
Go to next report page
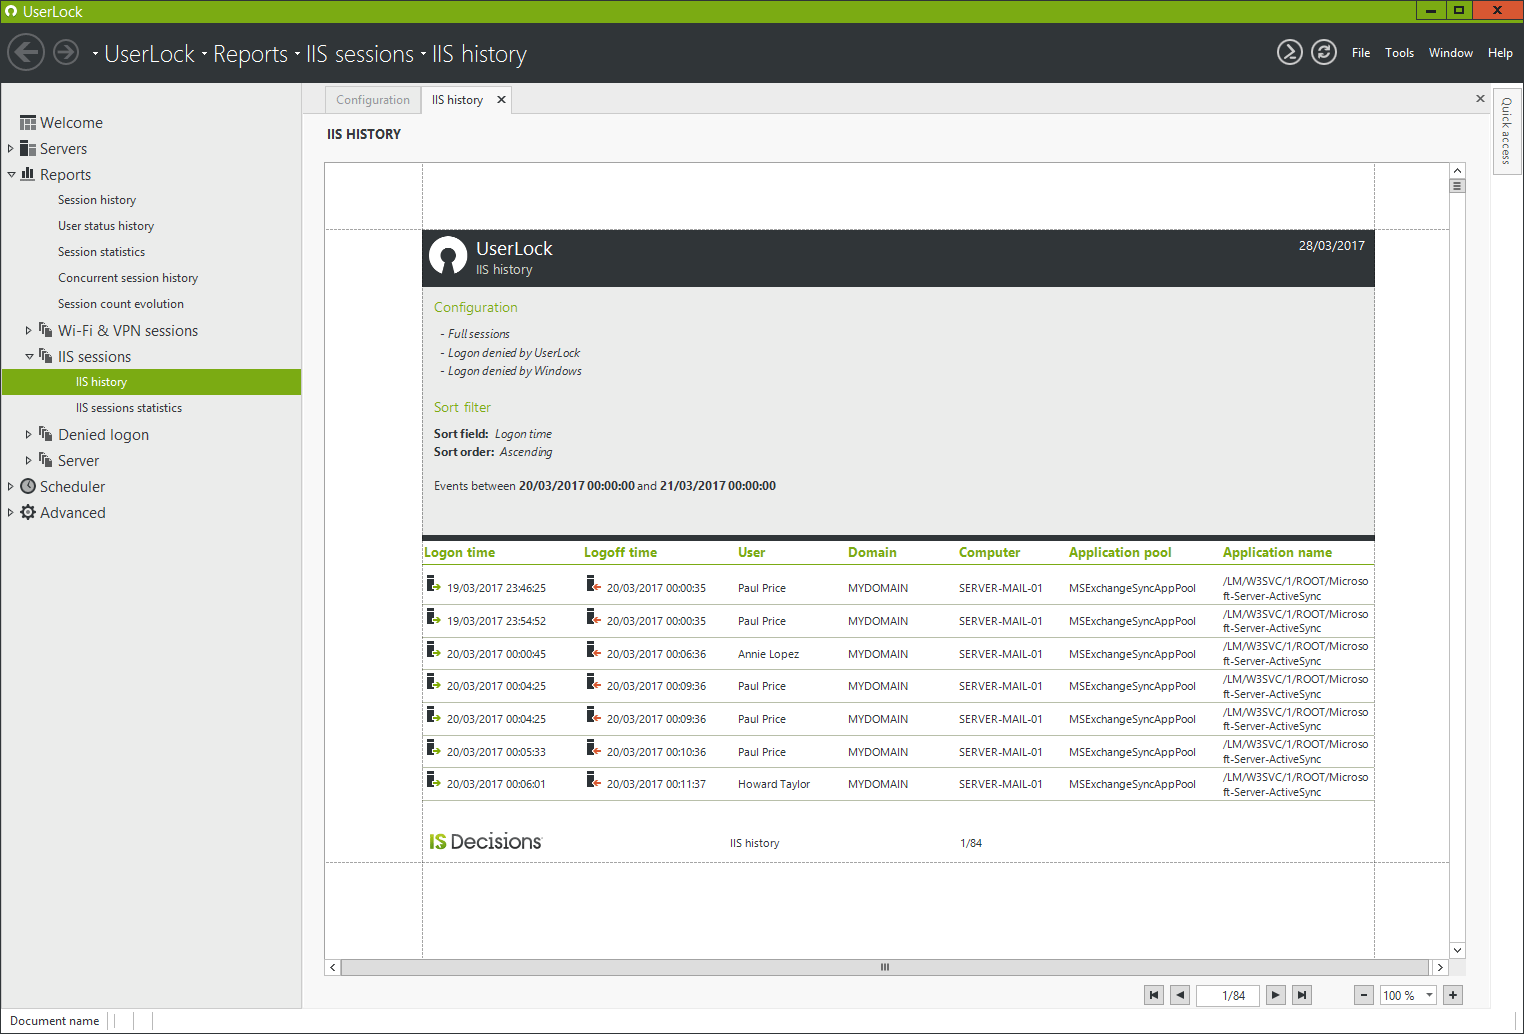[1276, 995]
